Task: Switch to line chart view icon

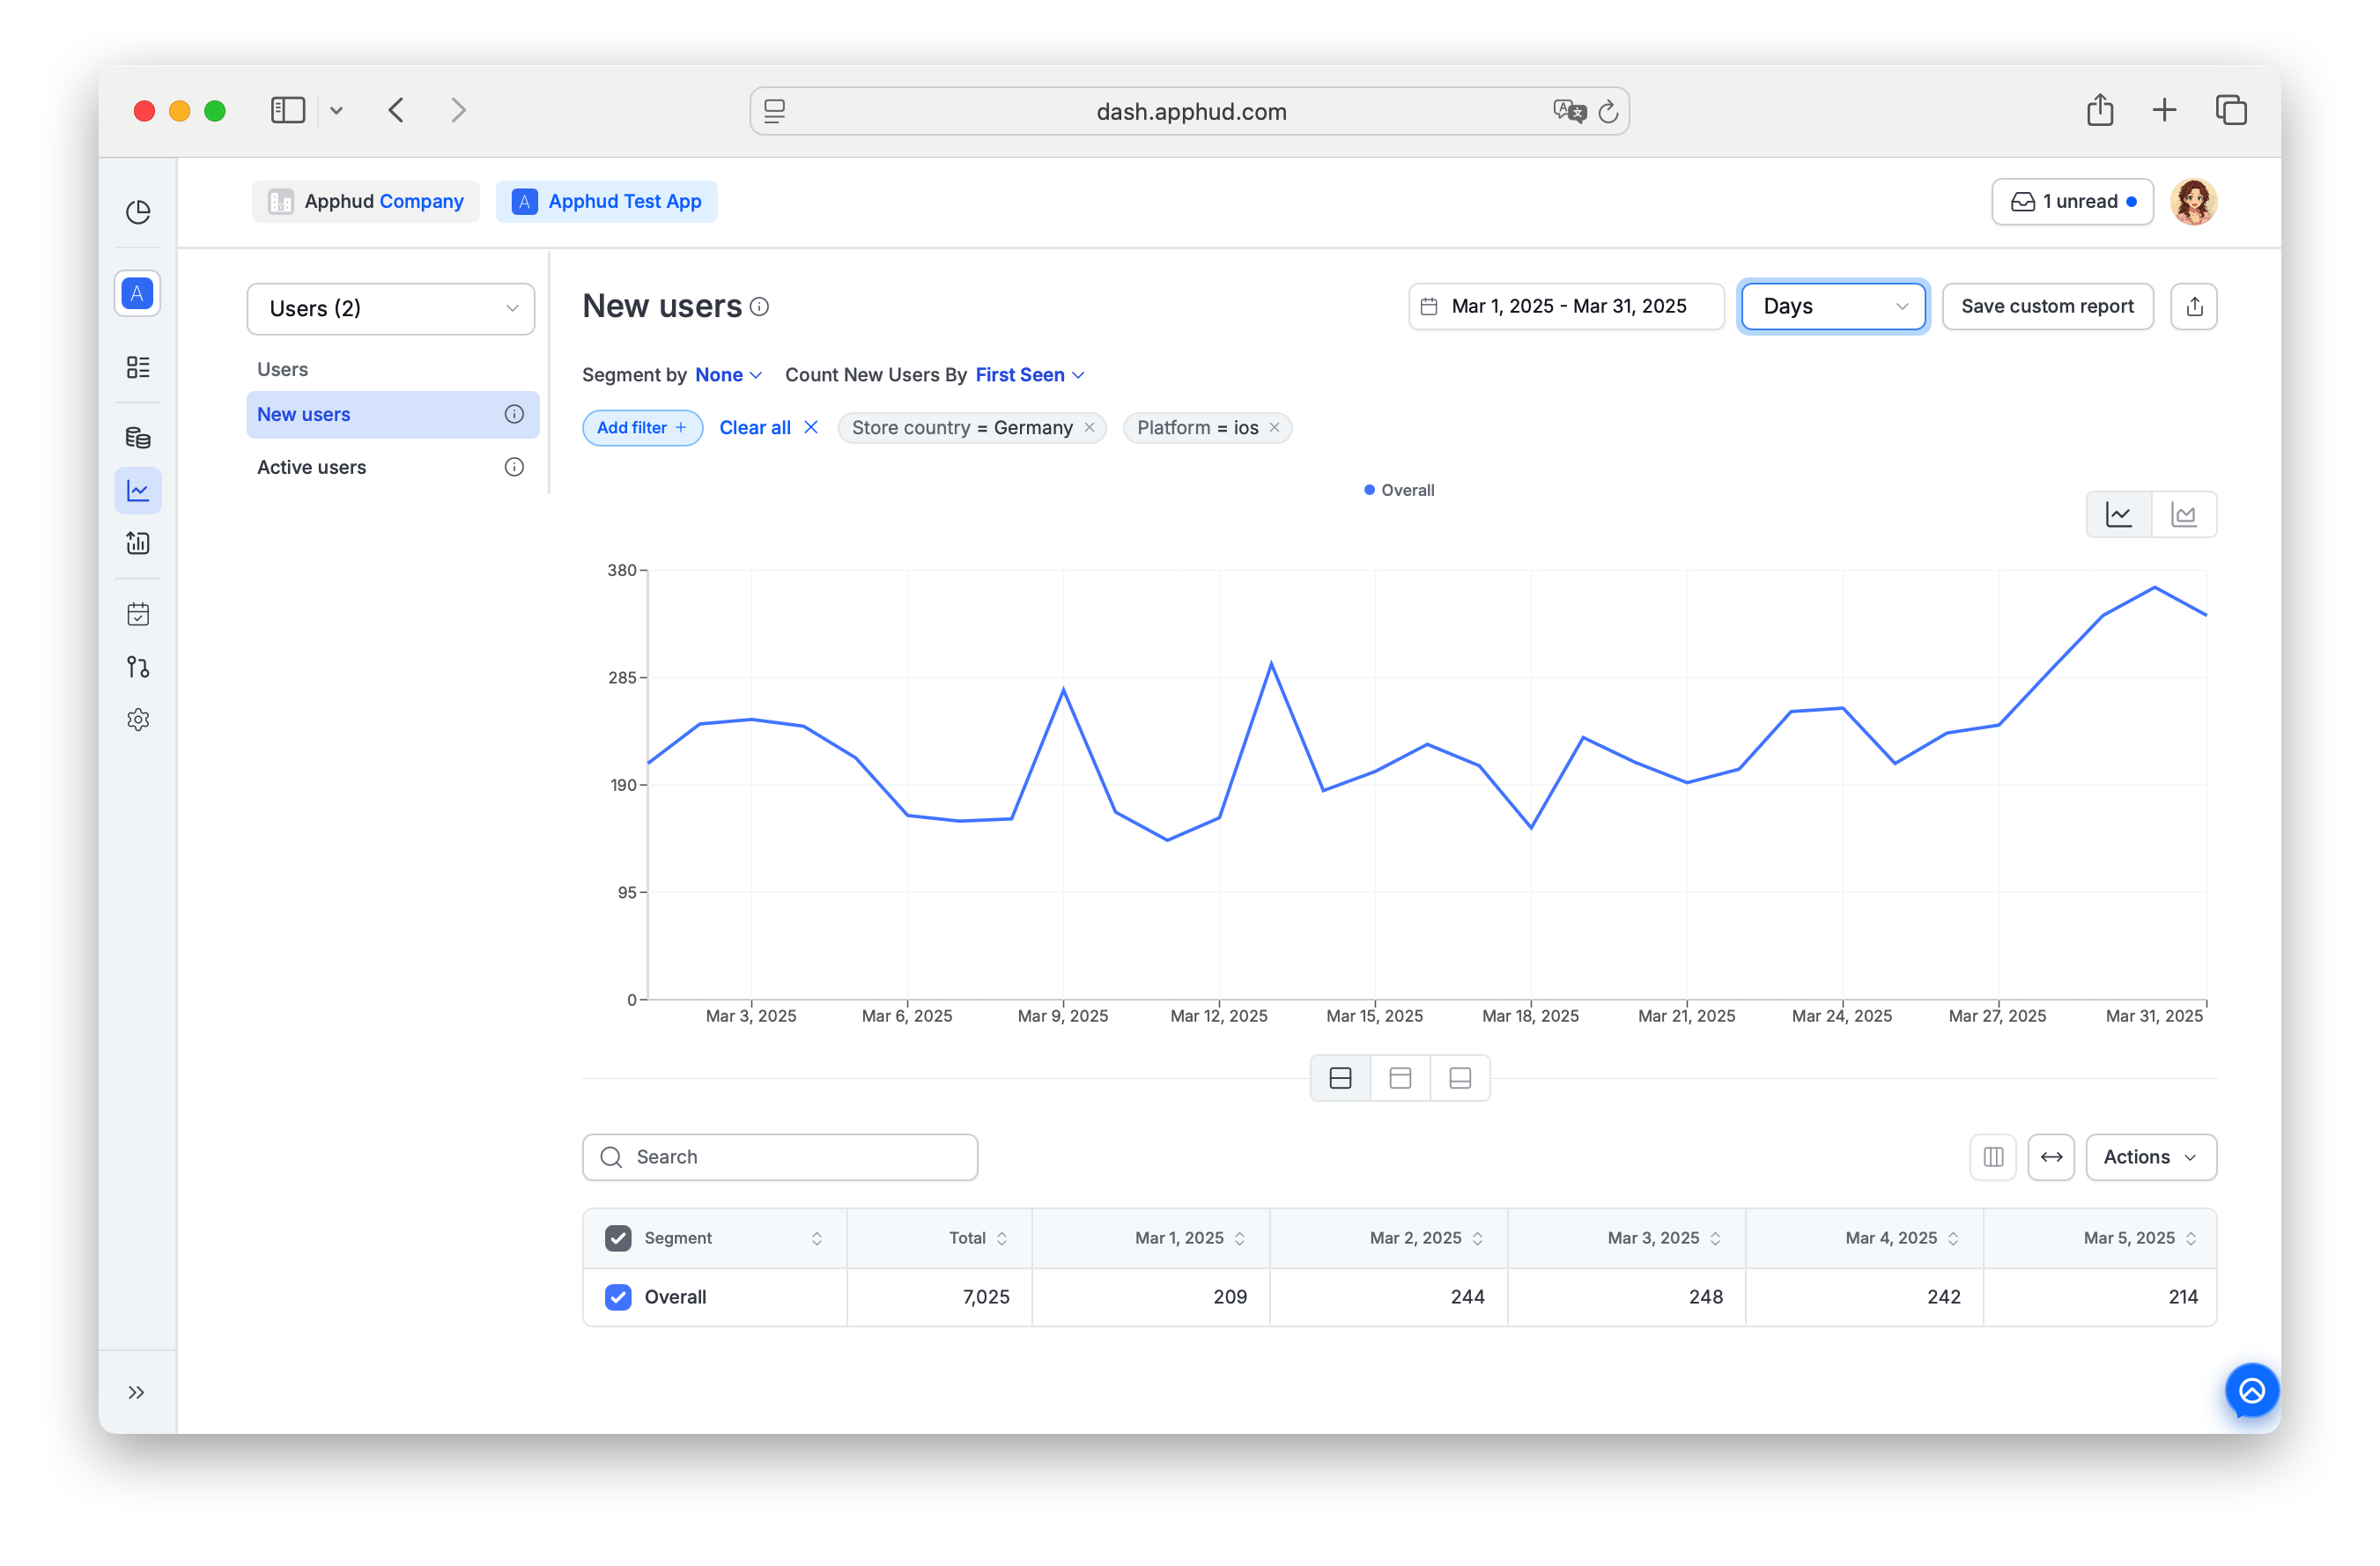Action: click(x=2119, y=515)
